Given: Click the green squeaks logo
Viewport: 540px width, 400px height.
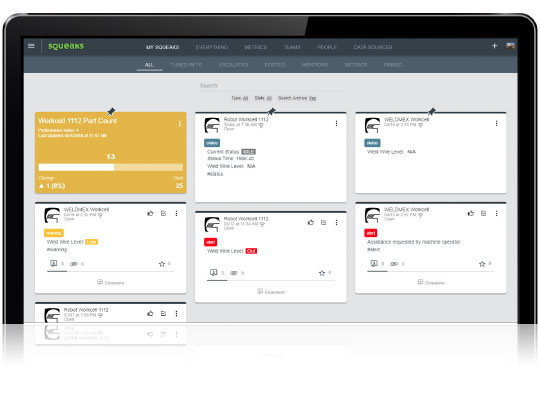Looking at the screenshot, I should pyautogui.click(x=66, y=46).
